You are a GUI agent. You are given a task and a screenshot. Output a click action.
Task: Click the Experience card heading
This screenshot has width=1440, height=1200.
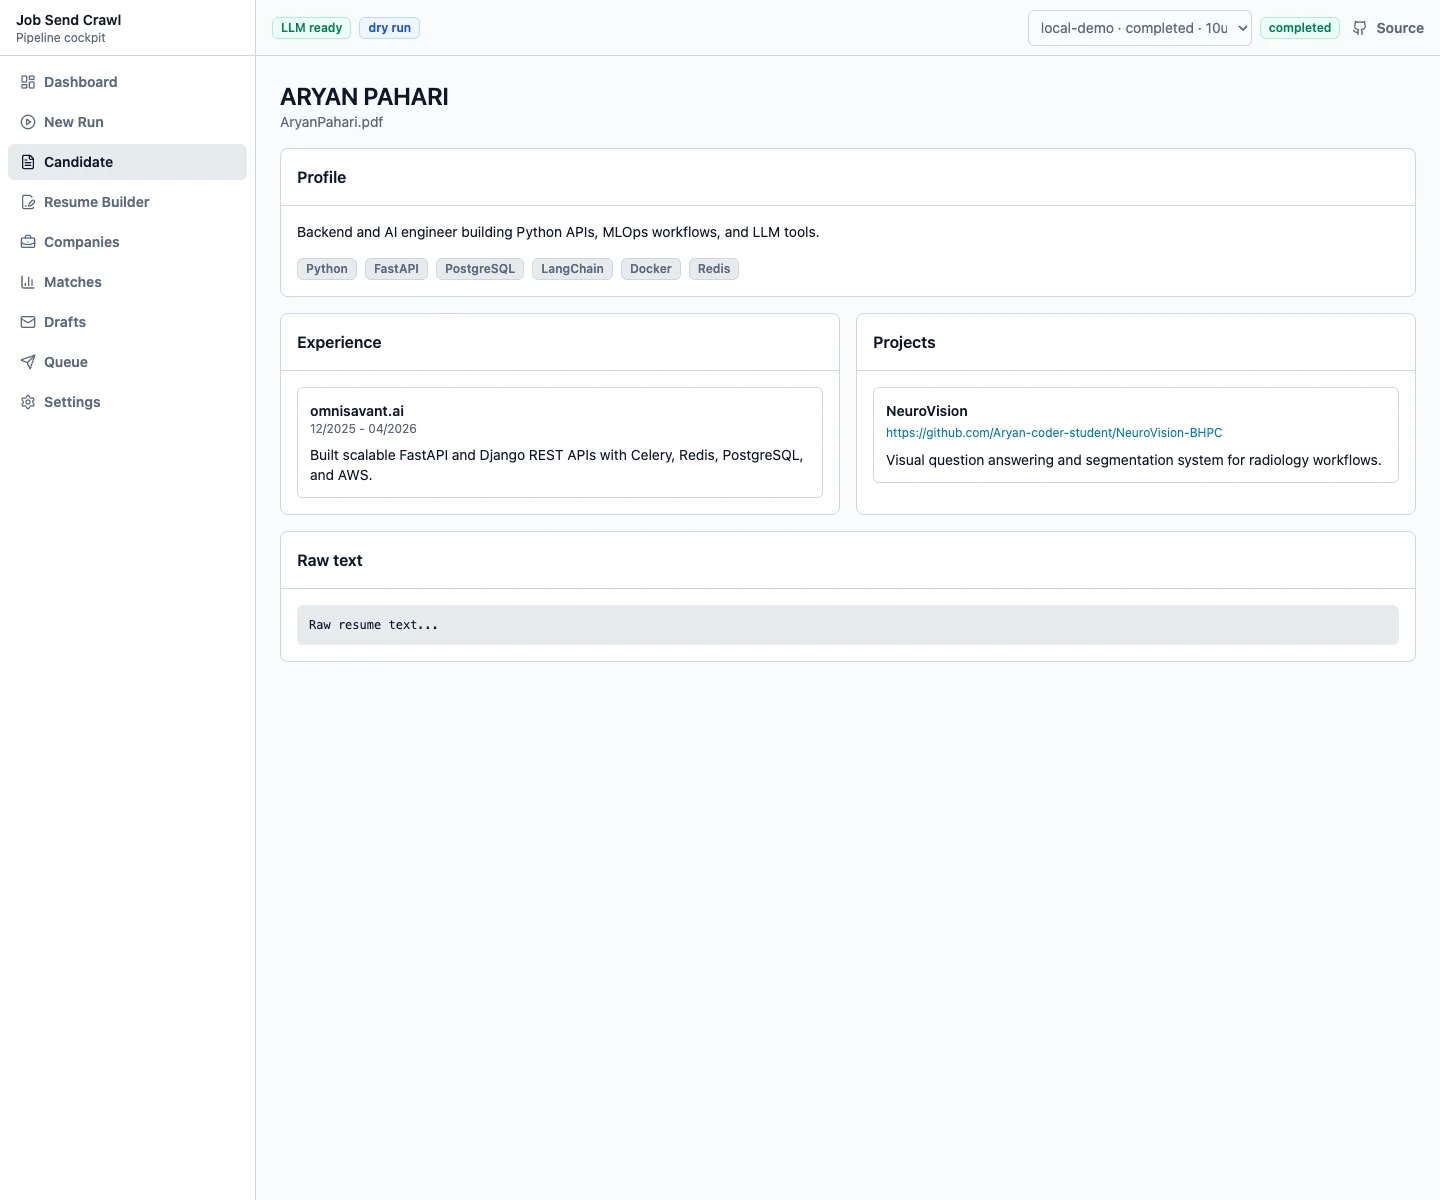pos(339,342)
